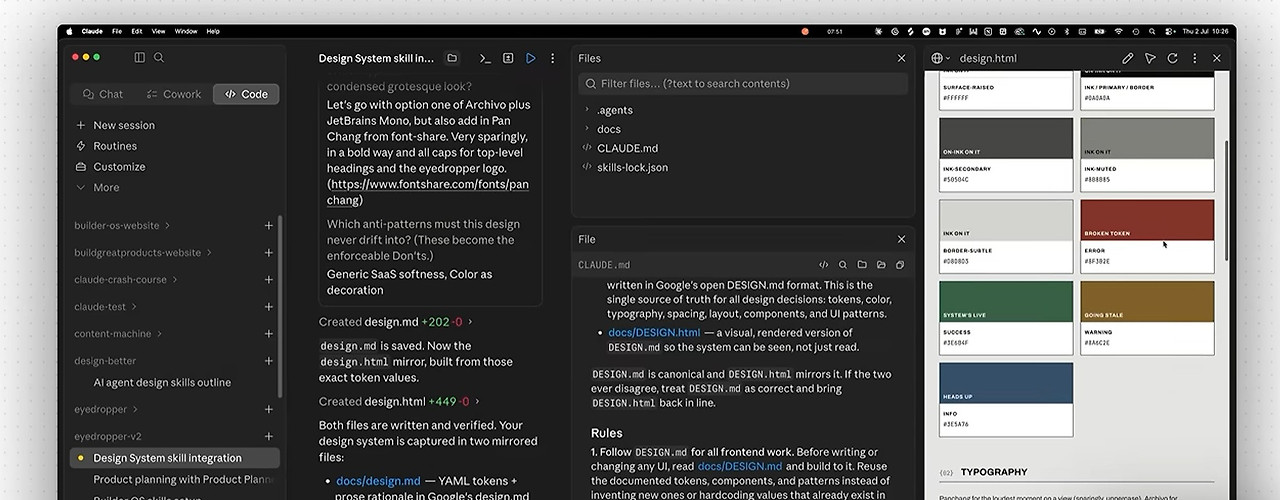Open the Window menu in menu bar
Image resolution: width=1280 pixels, height=500 pixels.
coord(186,31)
